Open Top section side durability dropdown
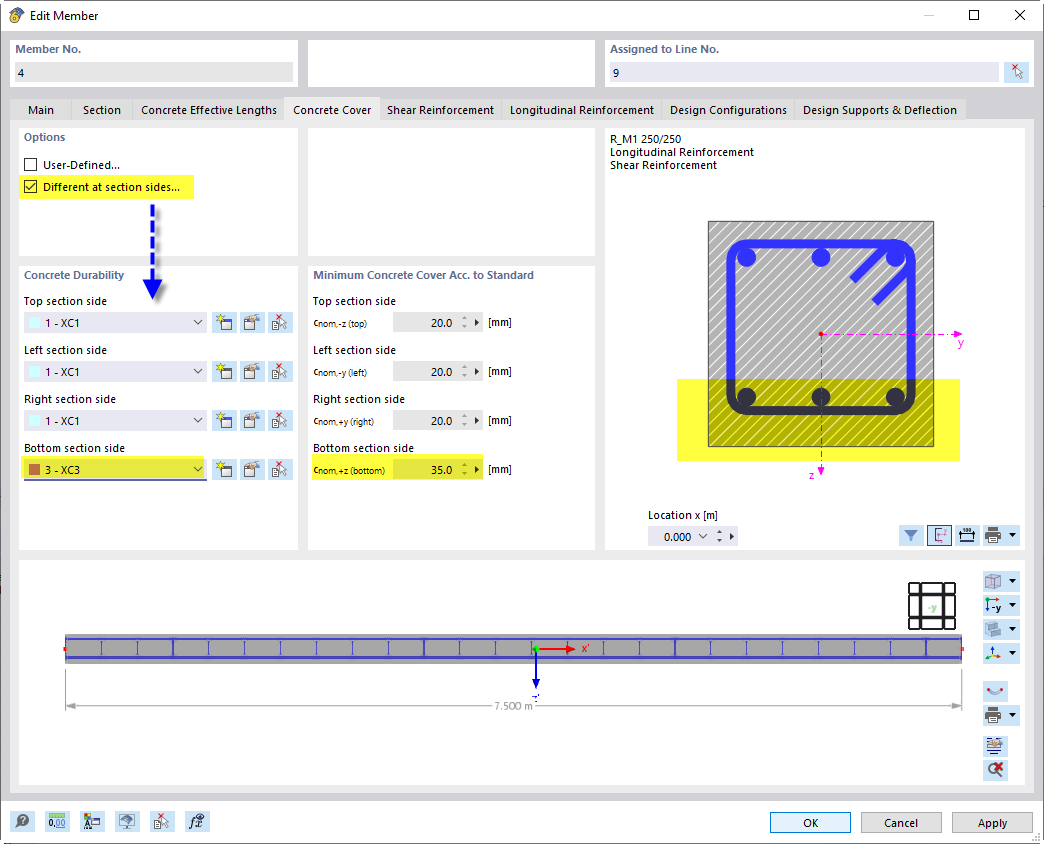This screenshot has height=844, width=1044. tap(198, 323)
